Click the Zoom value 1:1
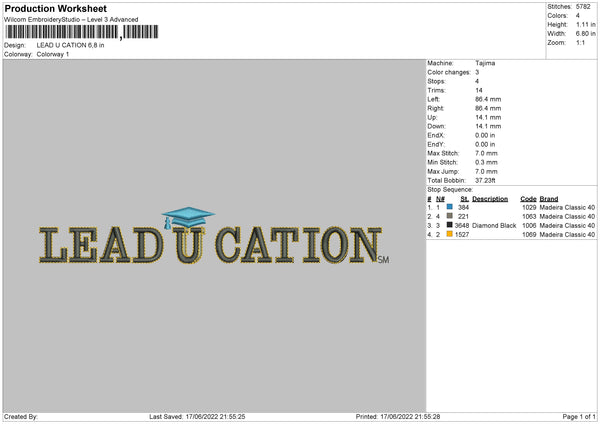This screenshot has height=424, width=600. tap(580, 43)
